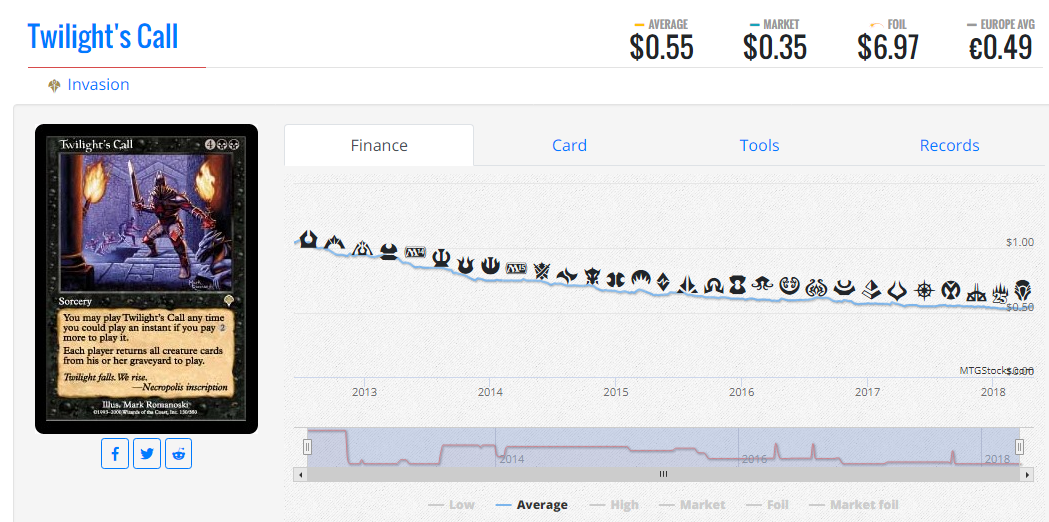Image resolution: width=1049 pixels, height=522 pixels.
Task: Click the Eldritch Moon tentacle icon
Action: tap(762, 284)
